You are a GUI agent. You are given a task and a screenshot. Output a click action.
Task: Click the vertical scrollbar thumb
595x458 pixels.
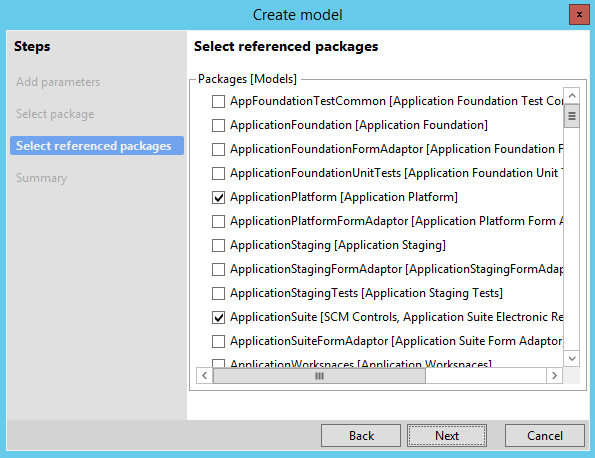pos(572,116)
